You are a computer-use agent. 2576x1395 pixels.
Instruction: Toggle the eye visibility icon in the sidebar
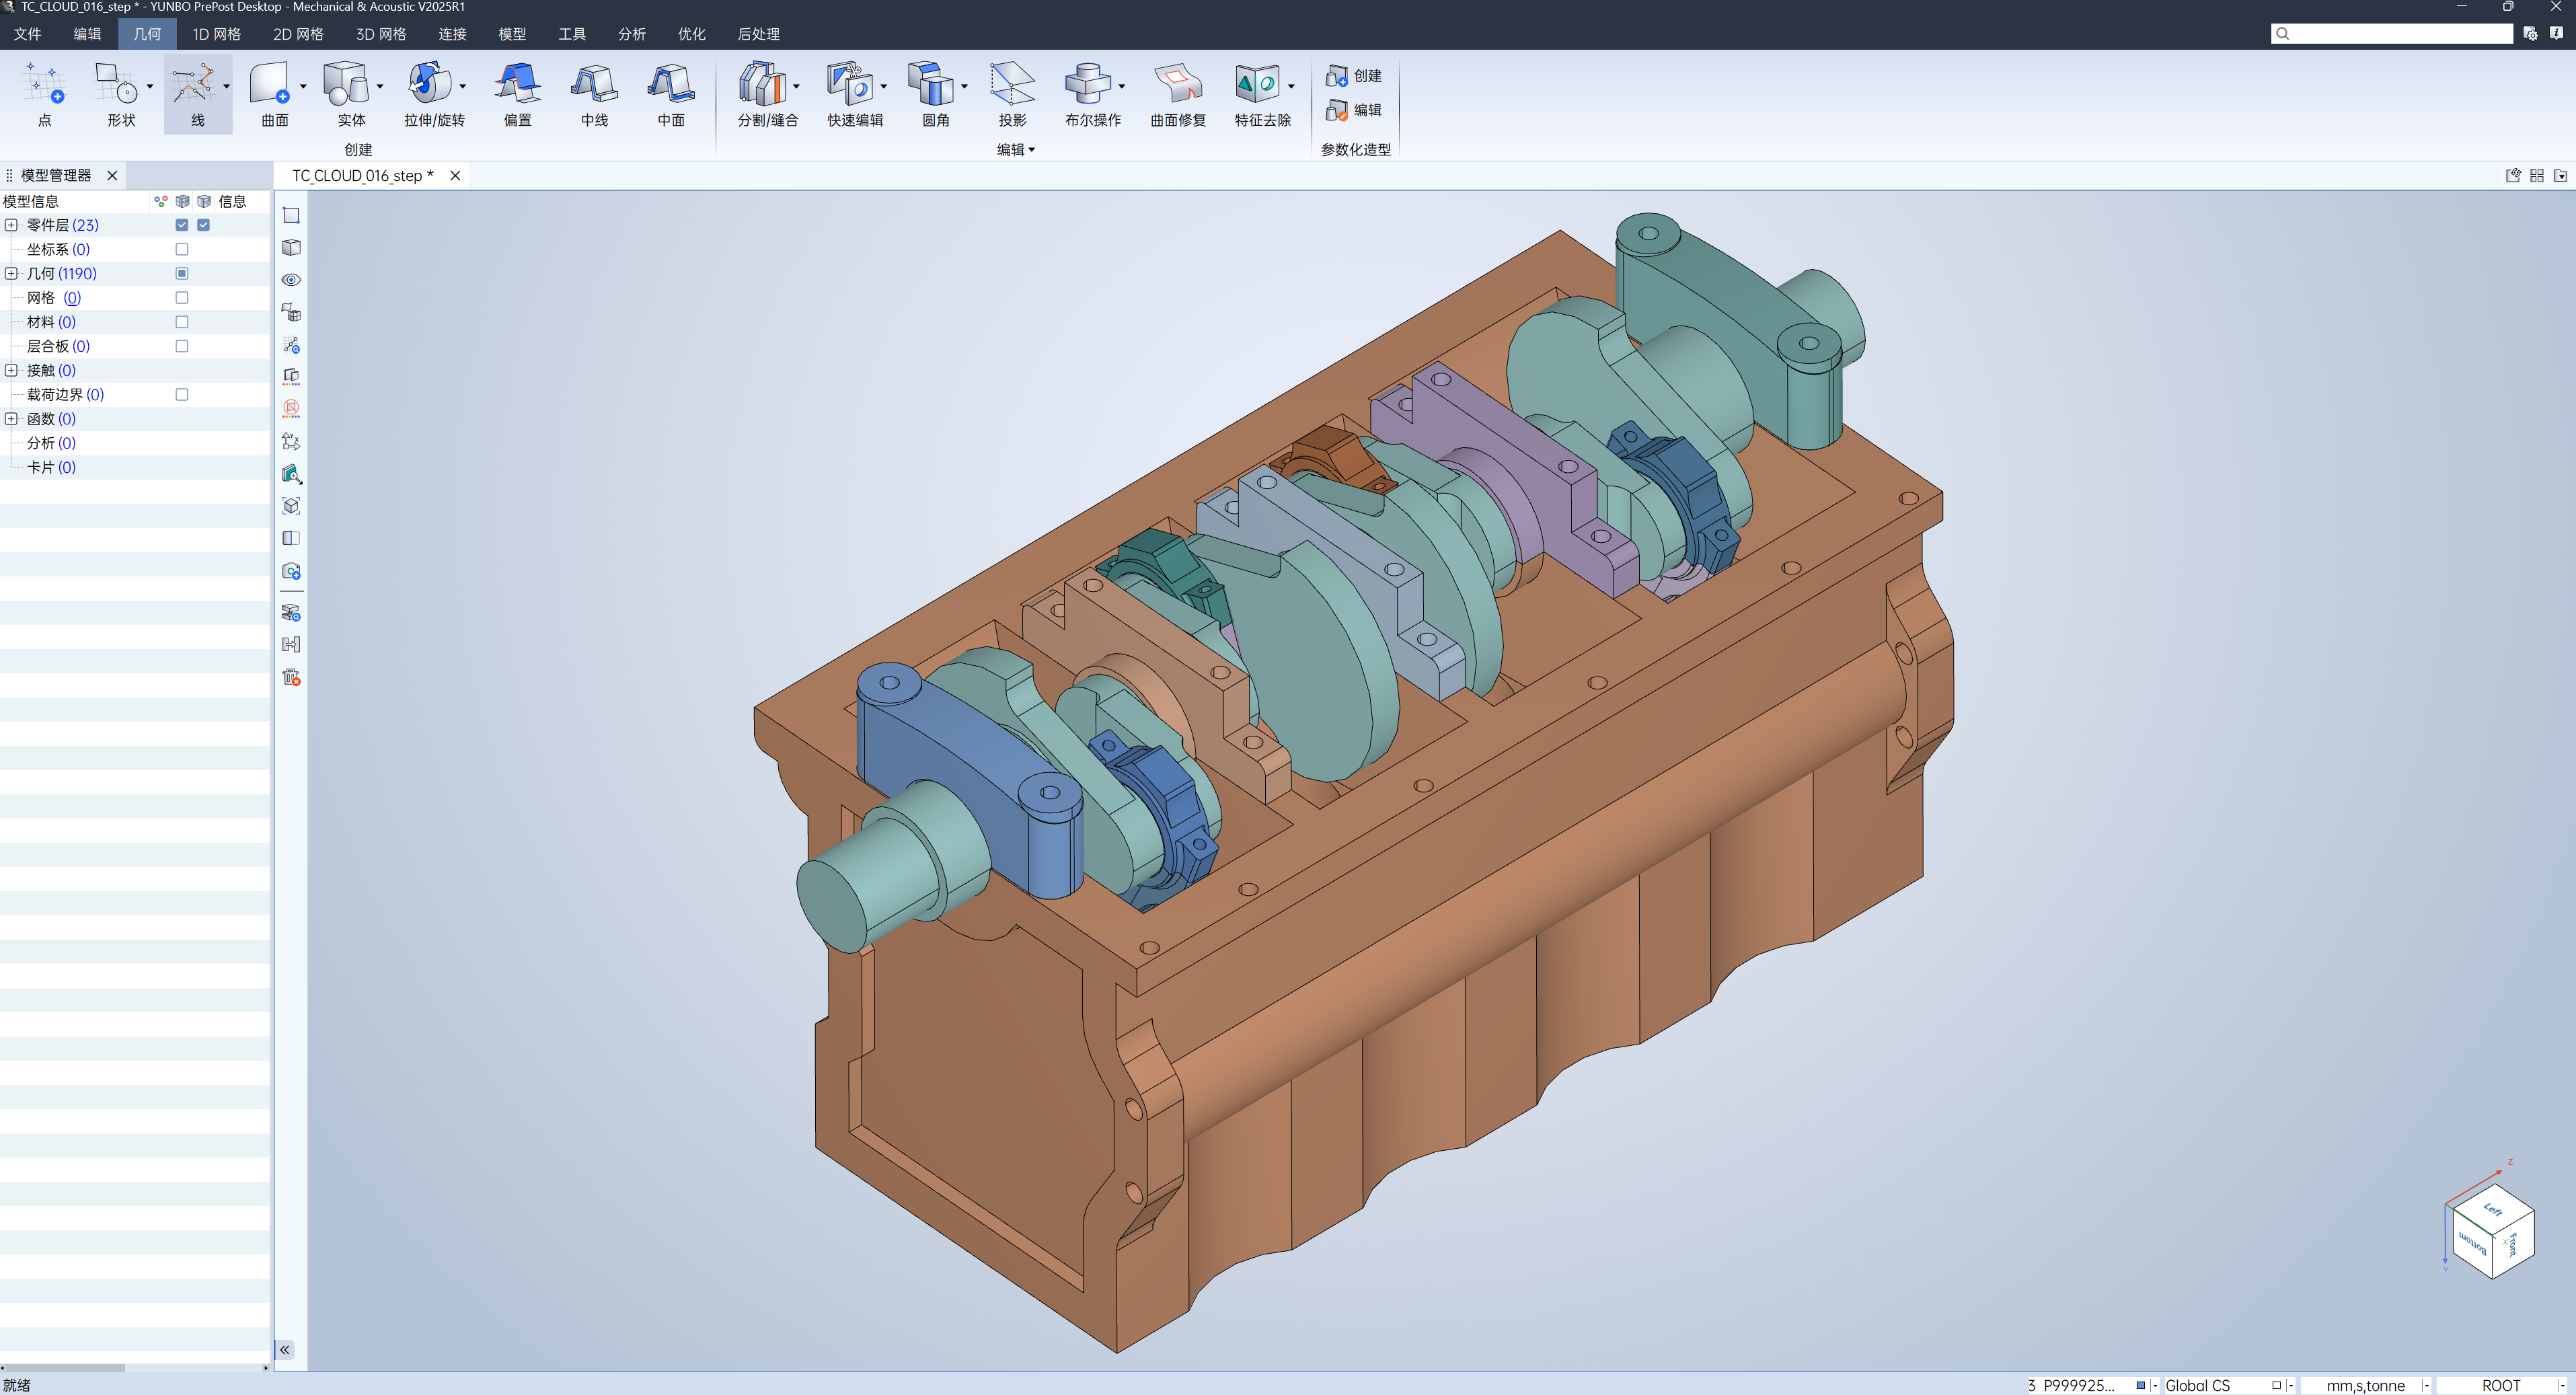(x=291, y=280)
